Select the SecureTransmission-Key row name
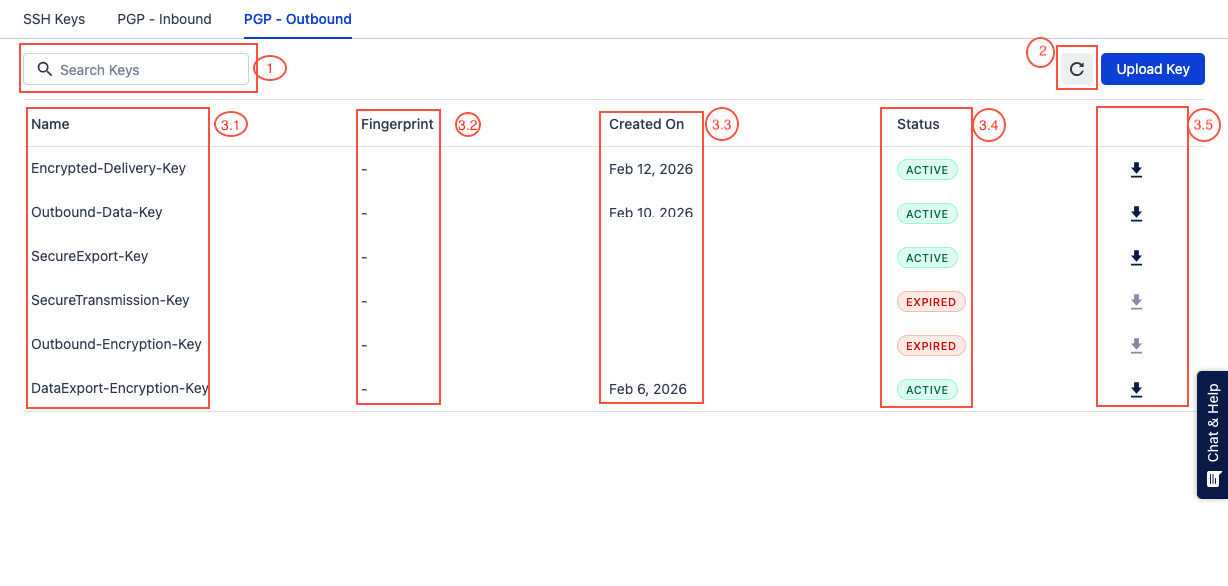1228x586 pixels. pos(110,301)
